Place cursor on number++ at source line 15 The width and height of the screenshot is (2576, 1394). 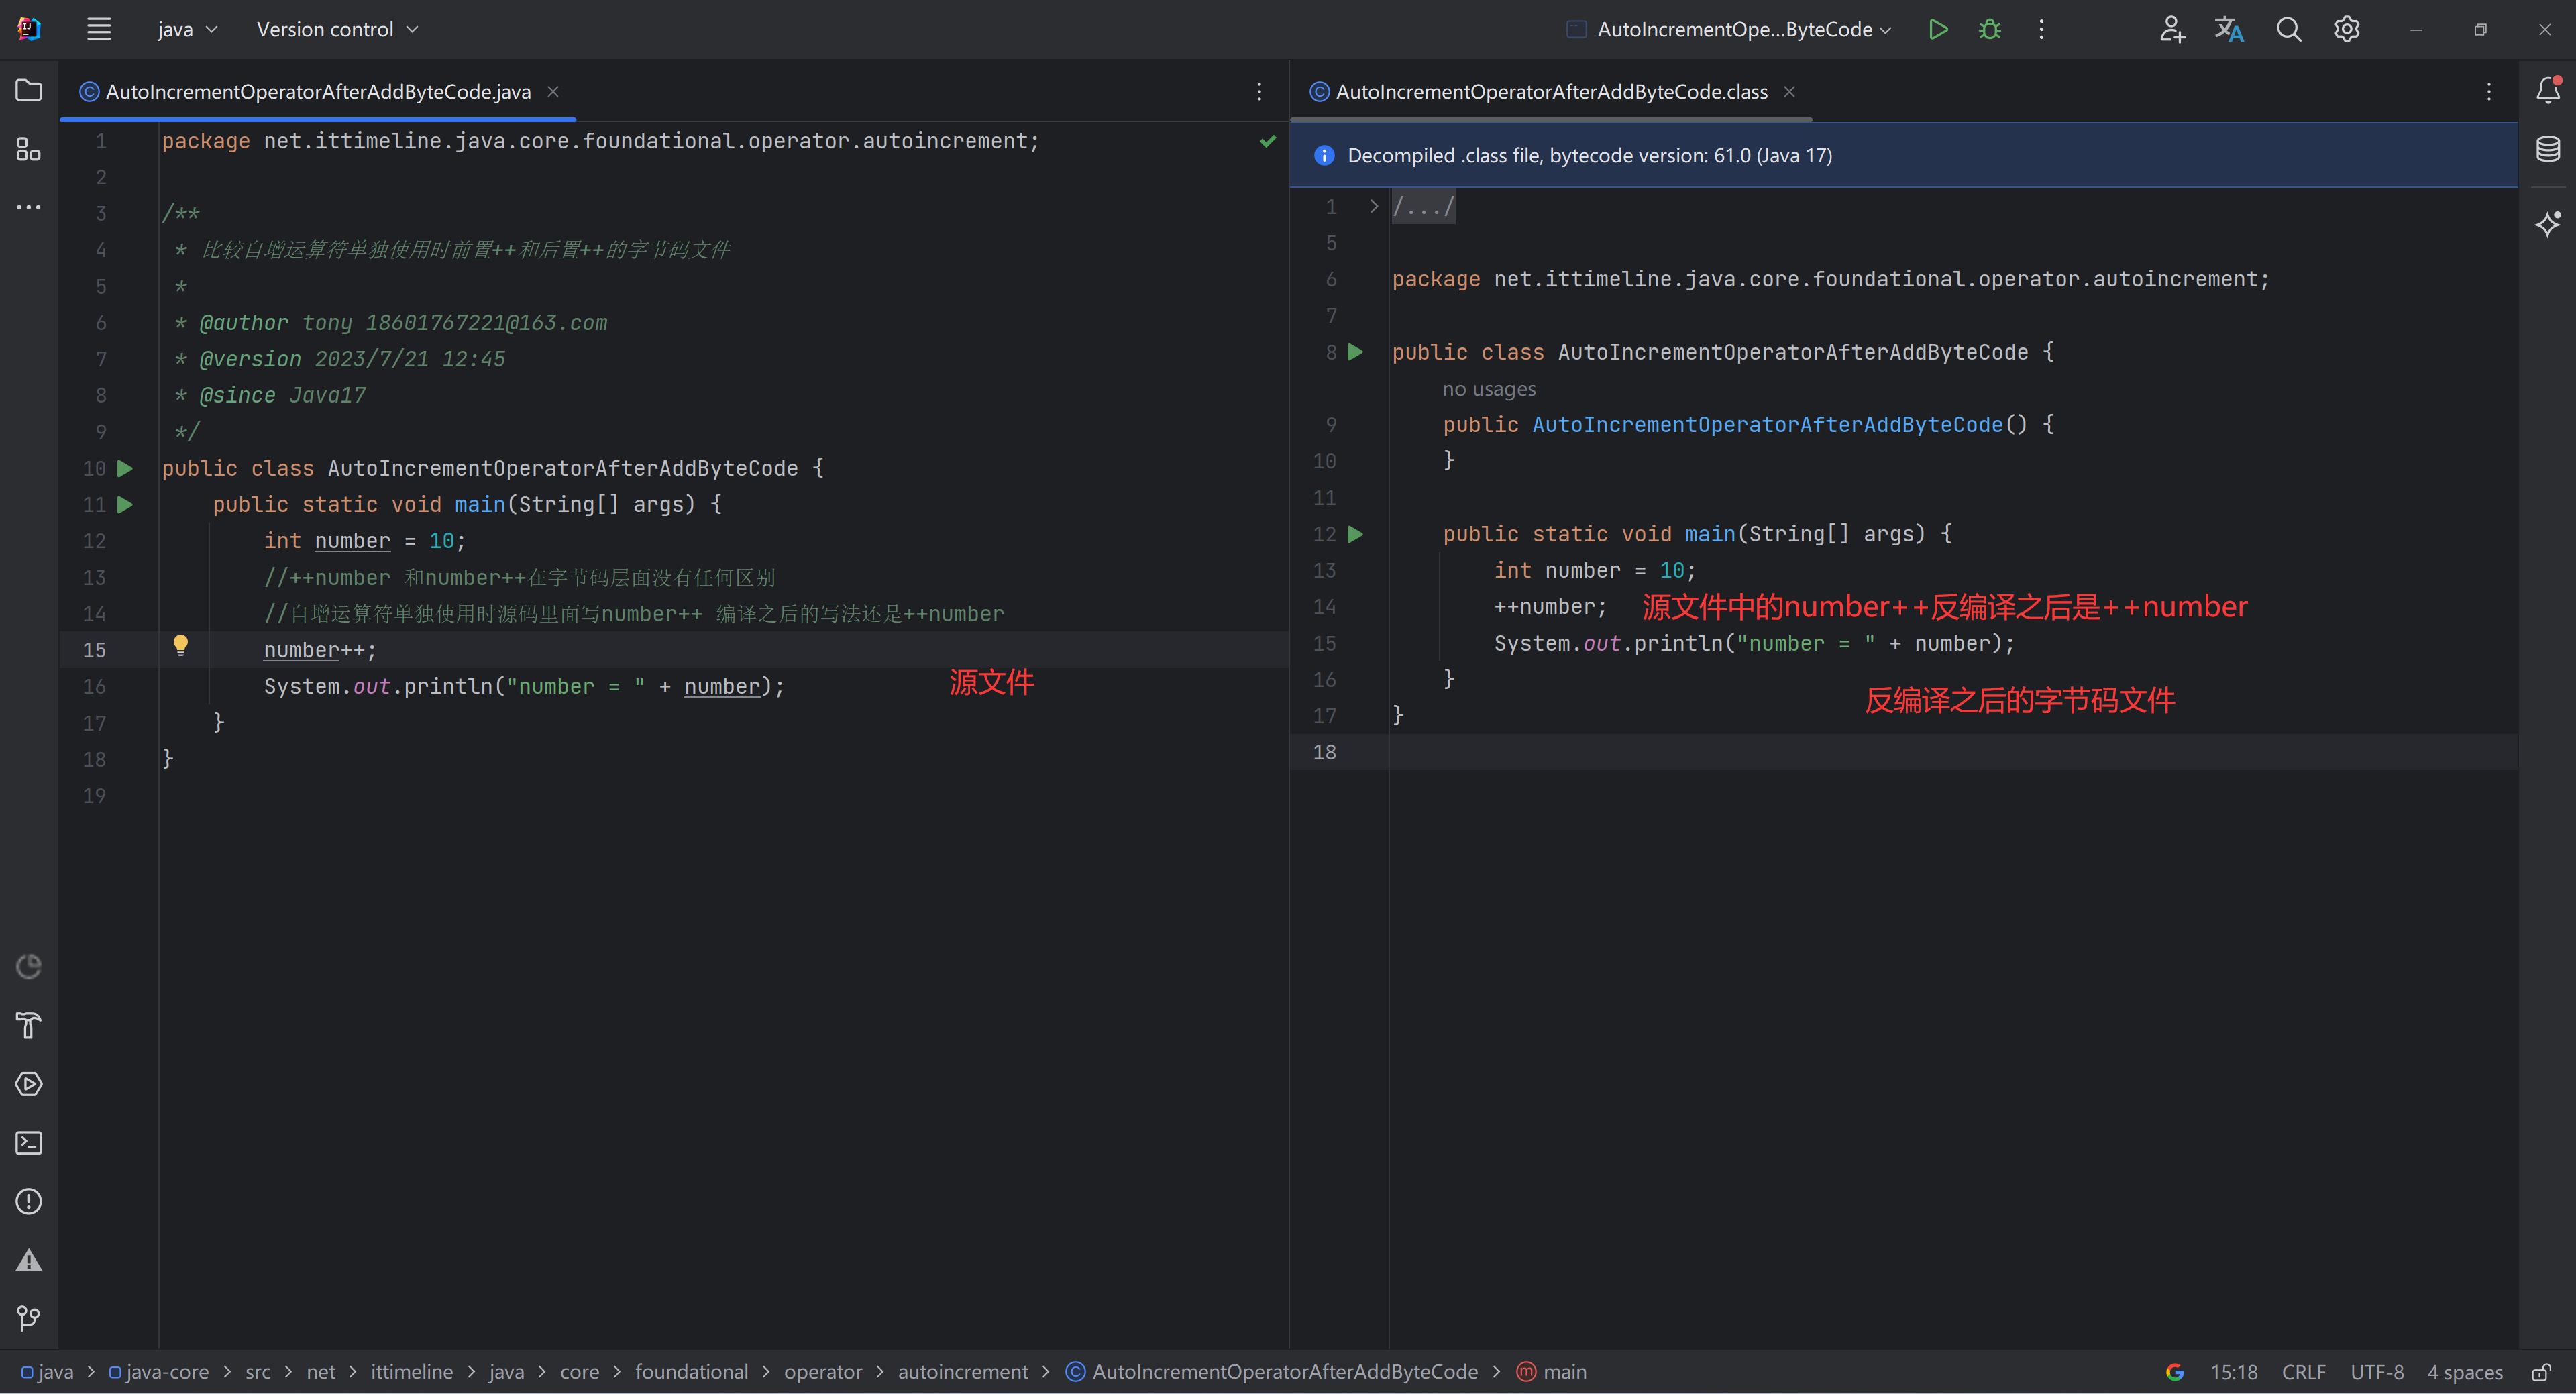pyautogui.click(x=320, y=650)
